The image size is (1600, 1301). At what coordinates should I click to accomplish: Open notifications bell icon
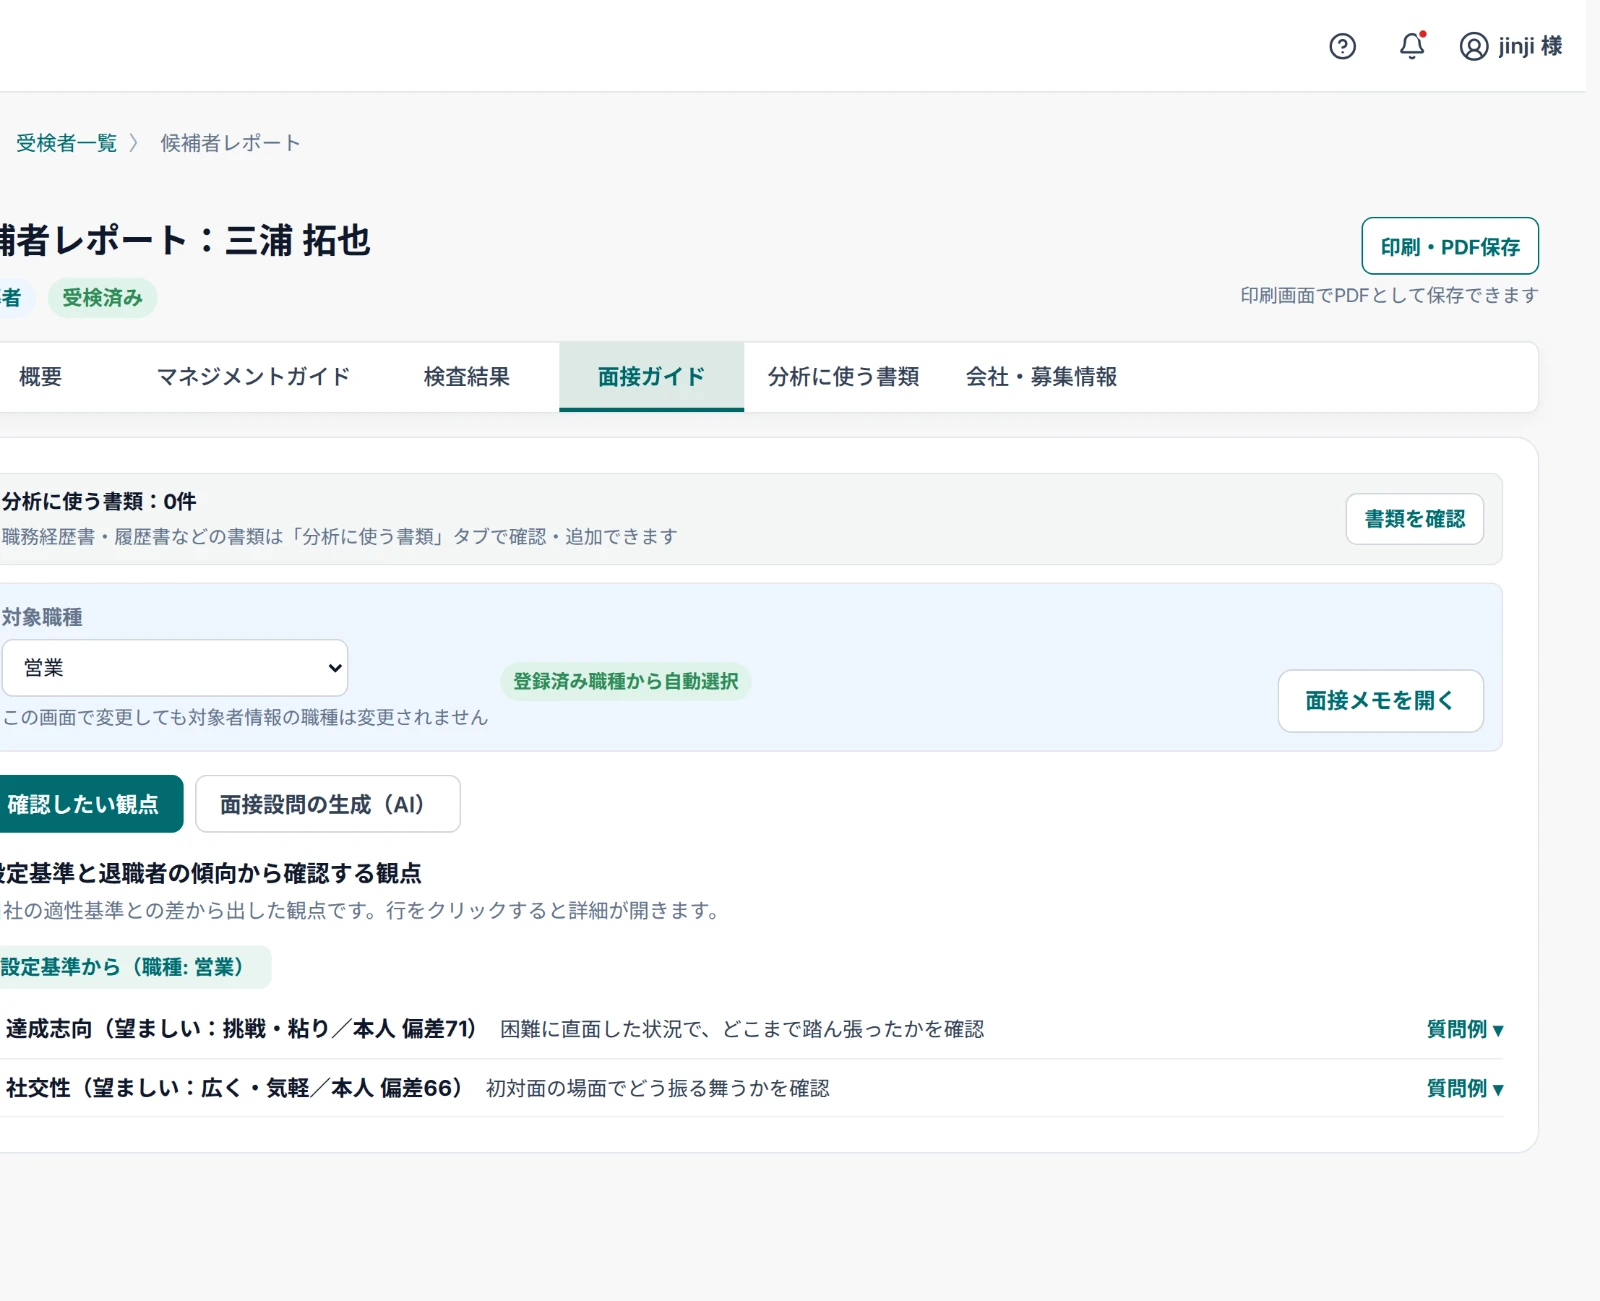pyautogui.click(x=1412, y=46)
